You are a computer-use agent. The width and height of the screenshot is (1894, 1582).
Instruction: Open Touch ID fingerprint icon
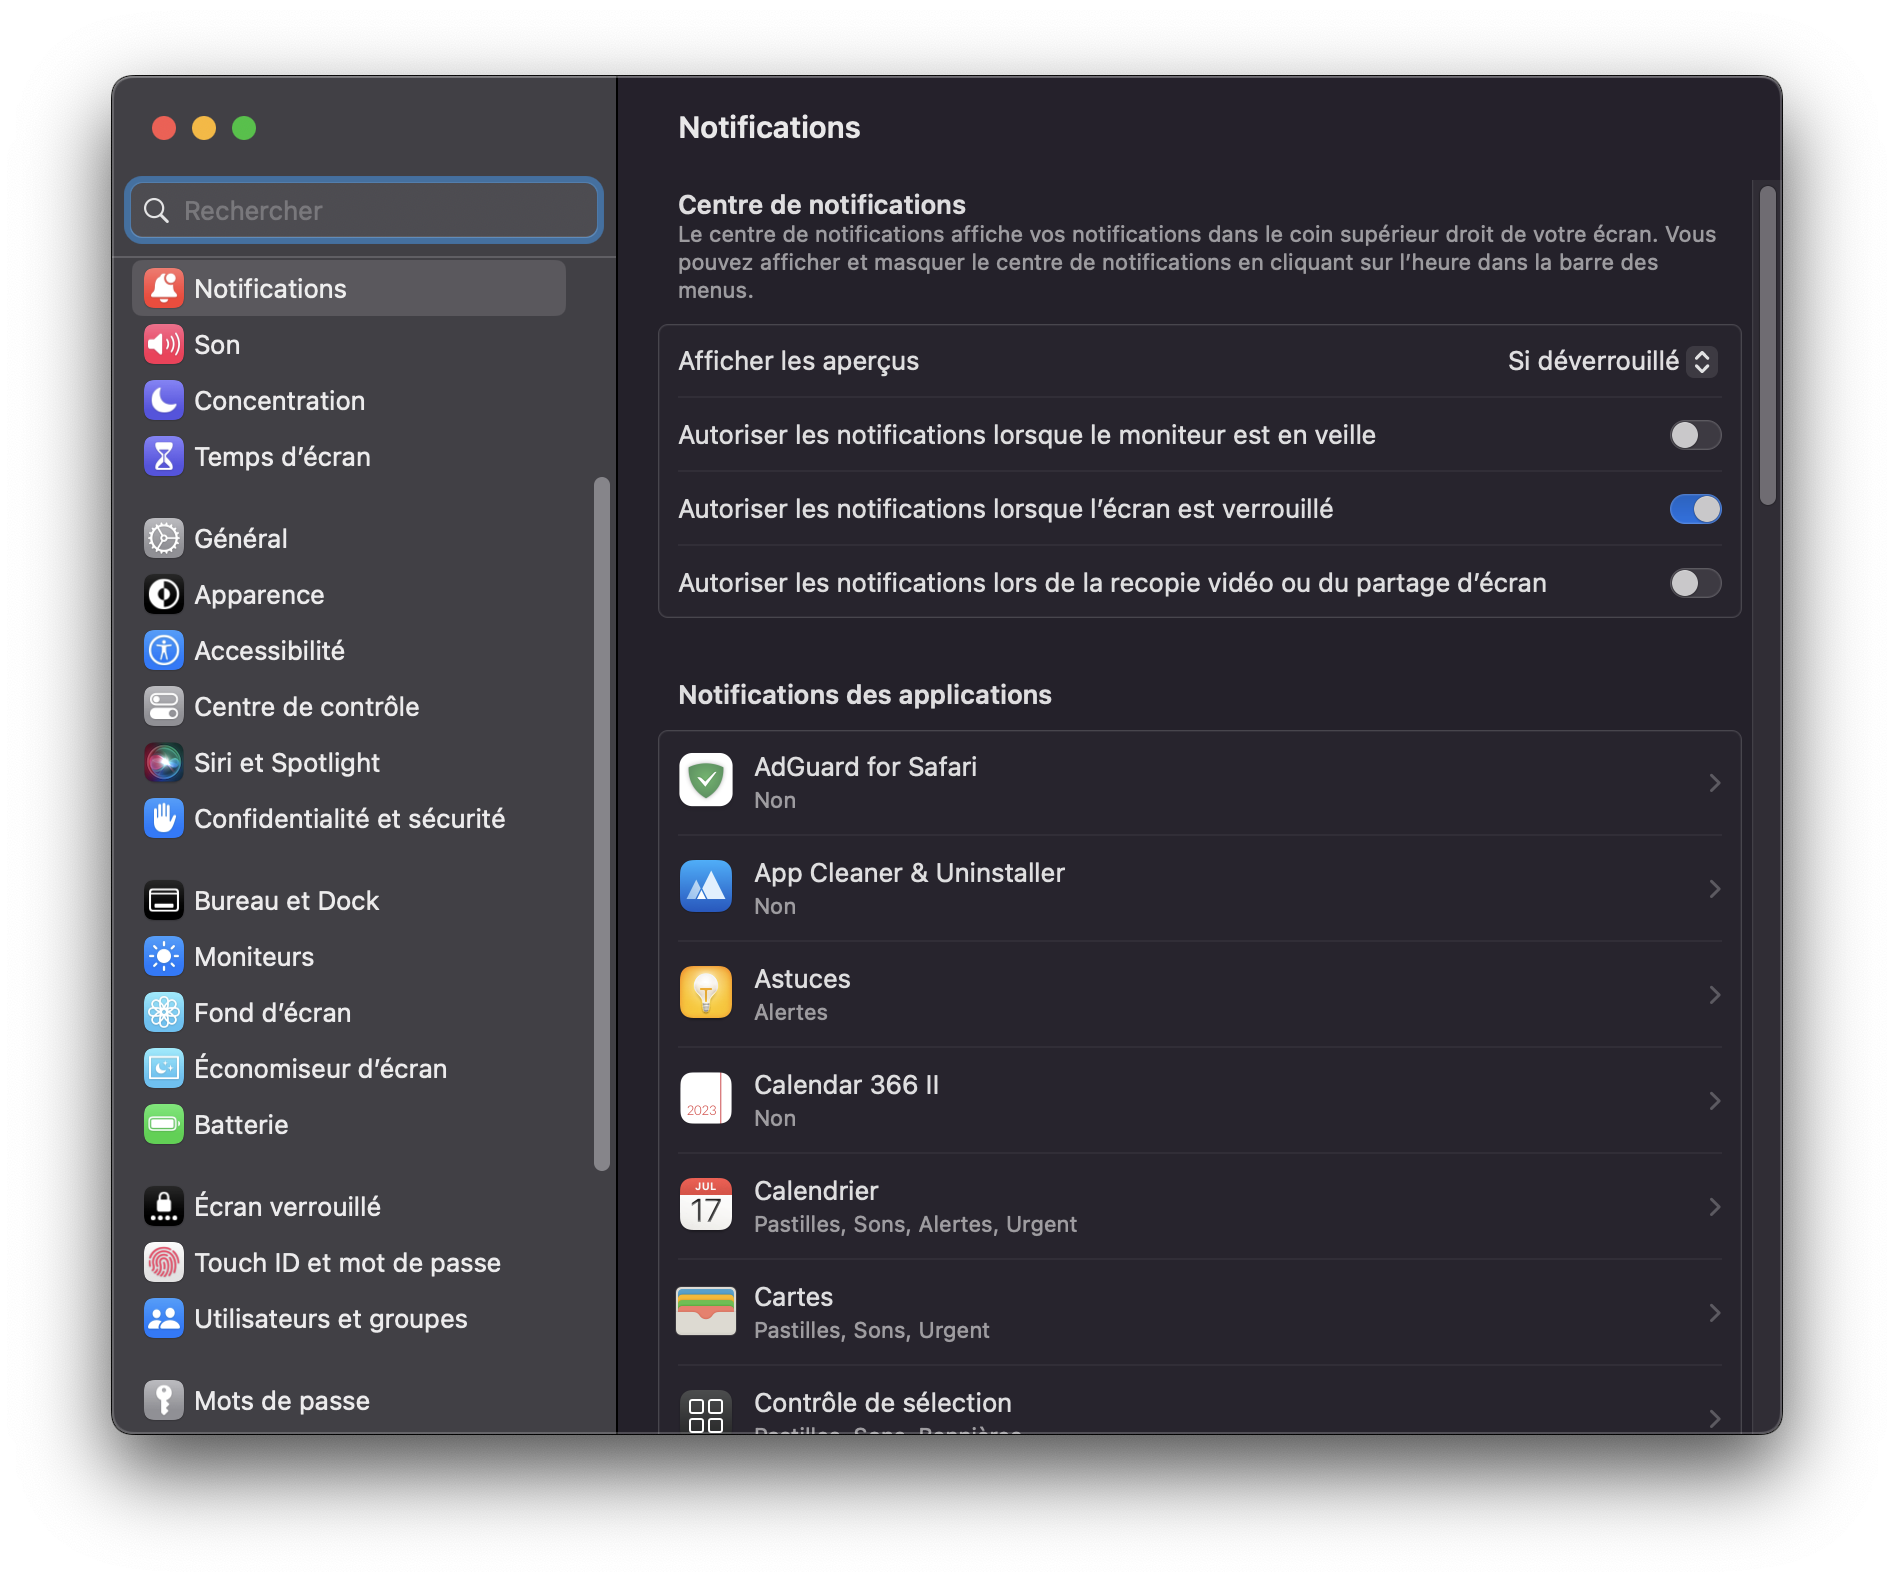click(x=164, y=1263)
